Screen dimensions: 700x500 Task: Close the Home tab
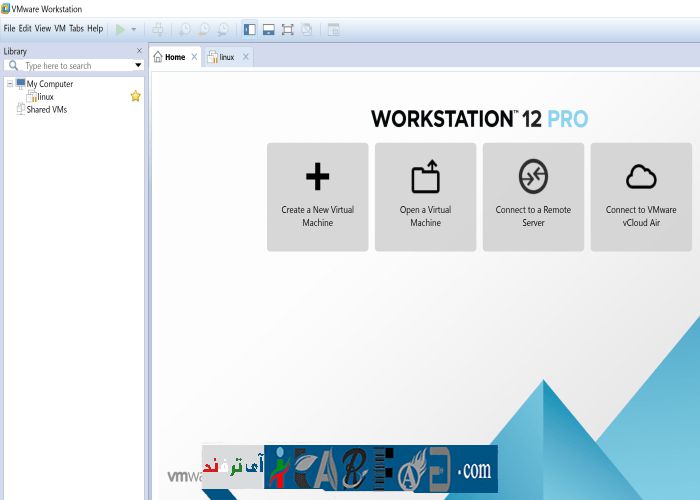194,57
